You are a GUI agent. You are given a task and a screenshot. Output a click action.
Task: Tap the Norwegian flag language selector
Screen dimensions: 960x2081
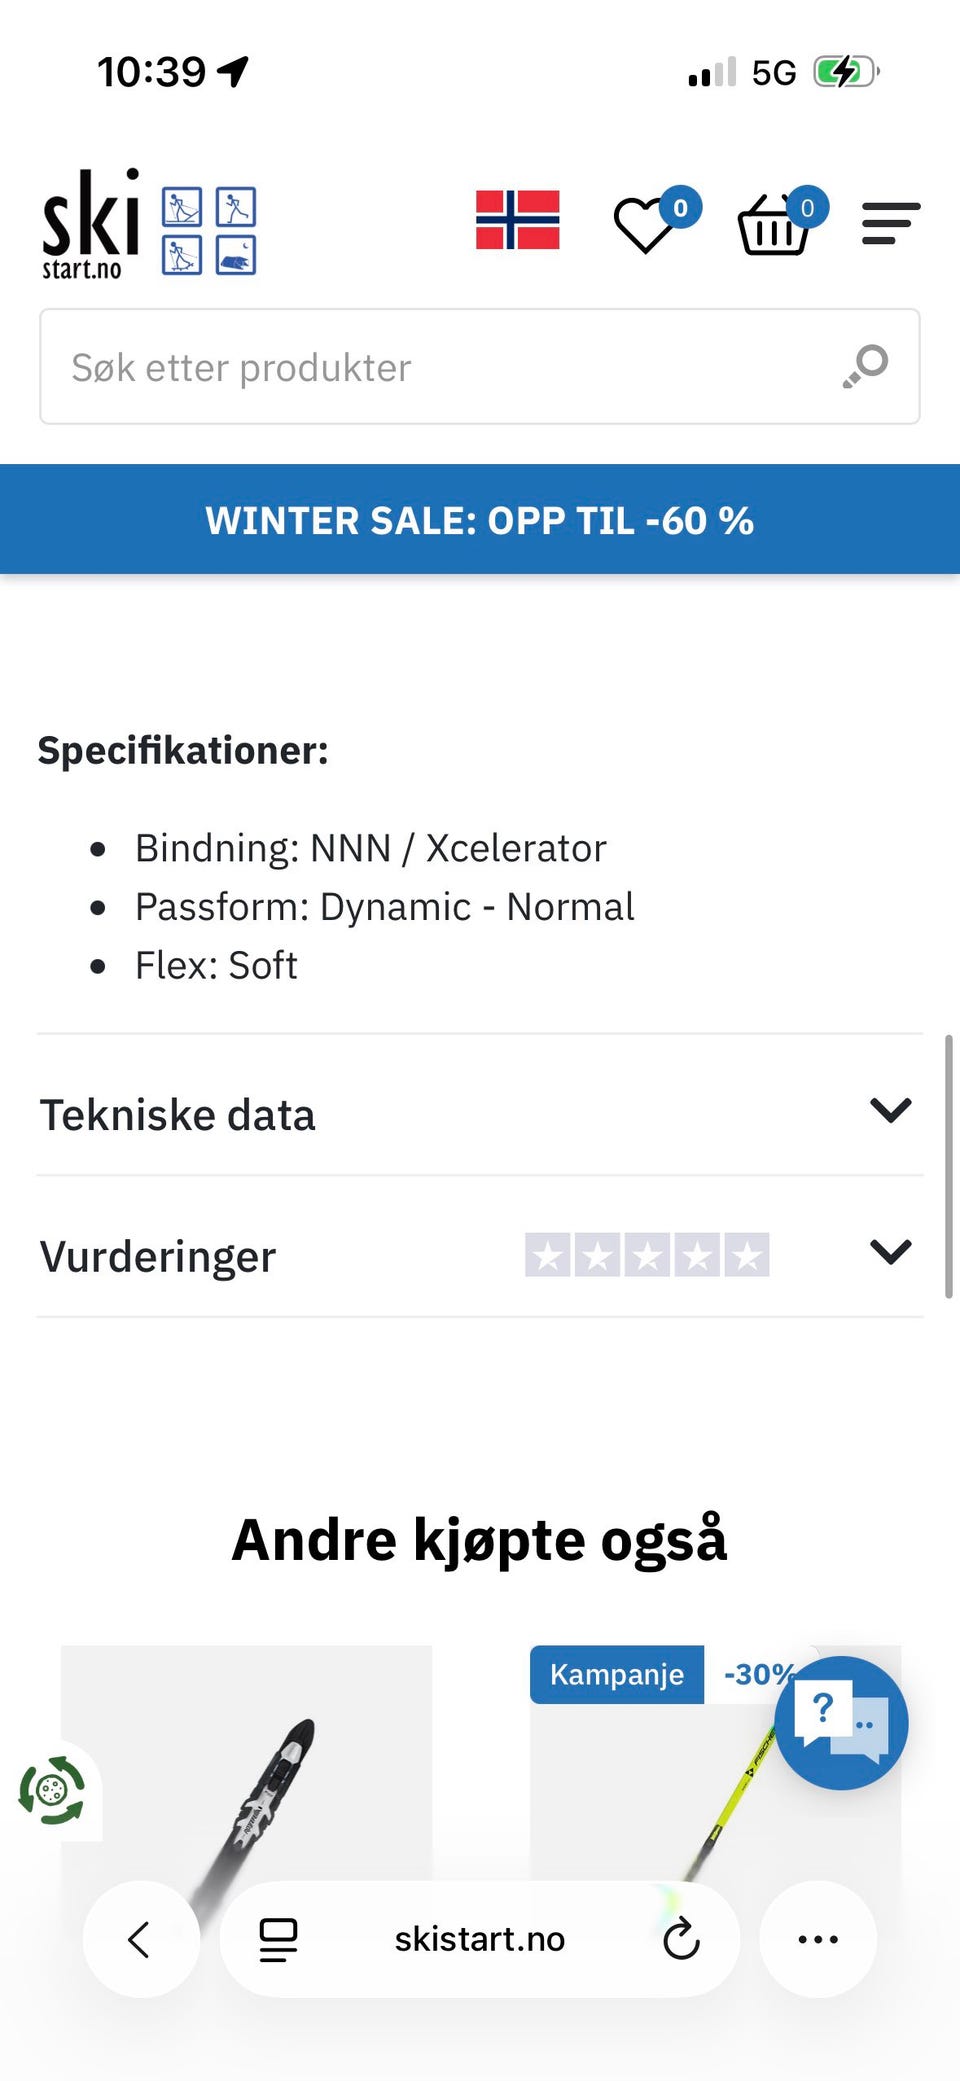[x=517, y=220]
